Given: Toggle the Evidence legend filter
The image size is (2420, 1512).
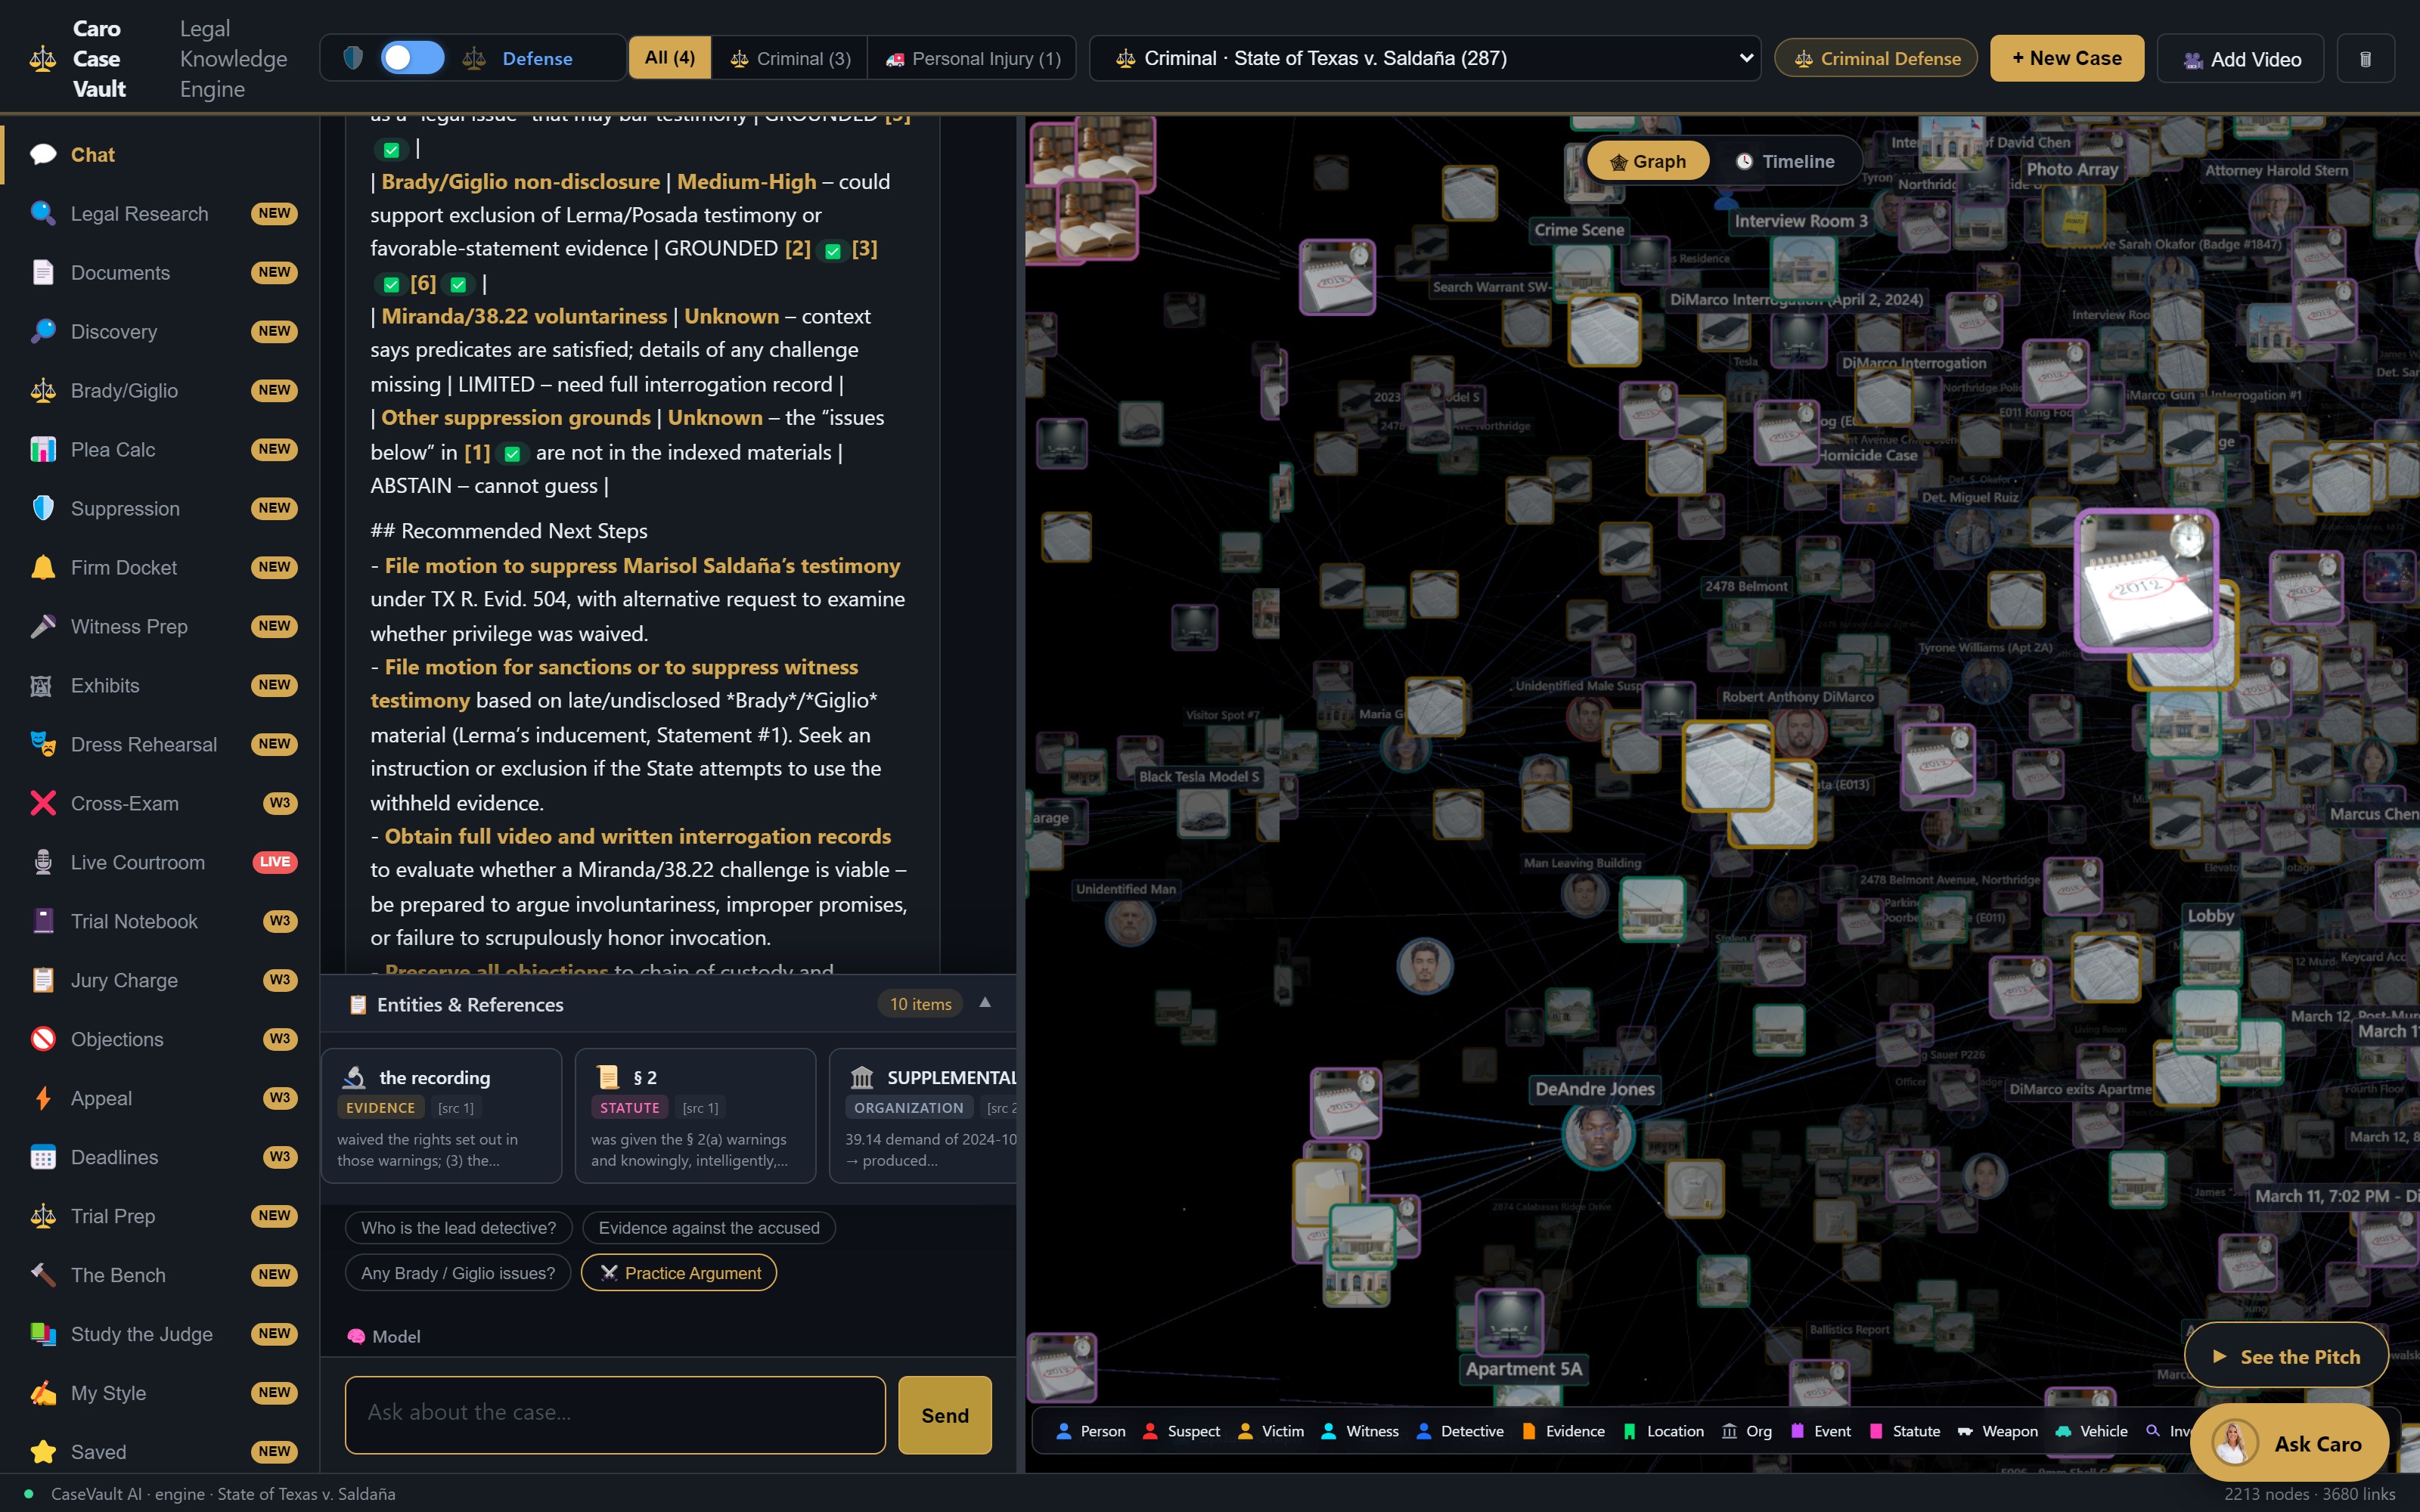Looking at the screenshot, I should point(1563,1431).
